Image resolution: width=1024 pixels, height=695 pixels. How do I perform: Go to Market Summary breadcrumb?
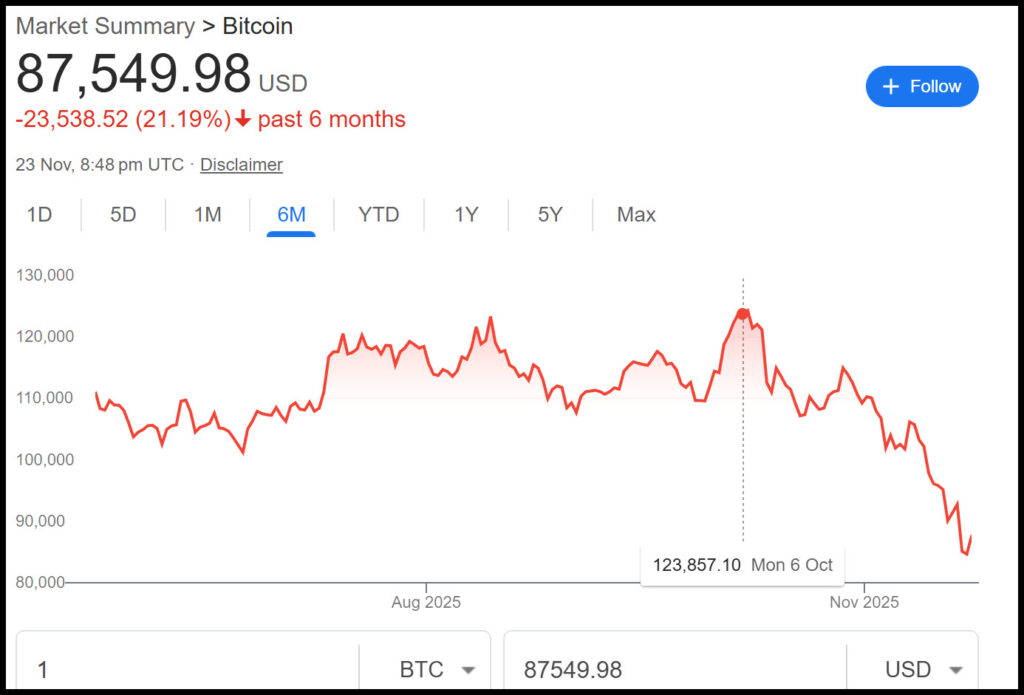105,26
